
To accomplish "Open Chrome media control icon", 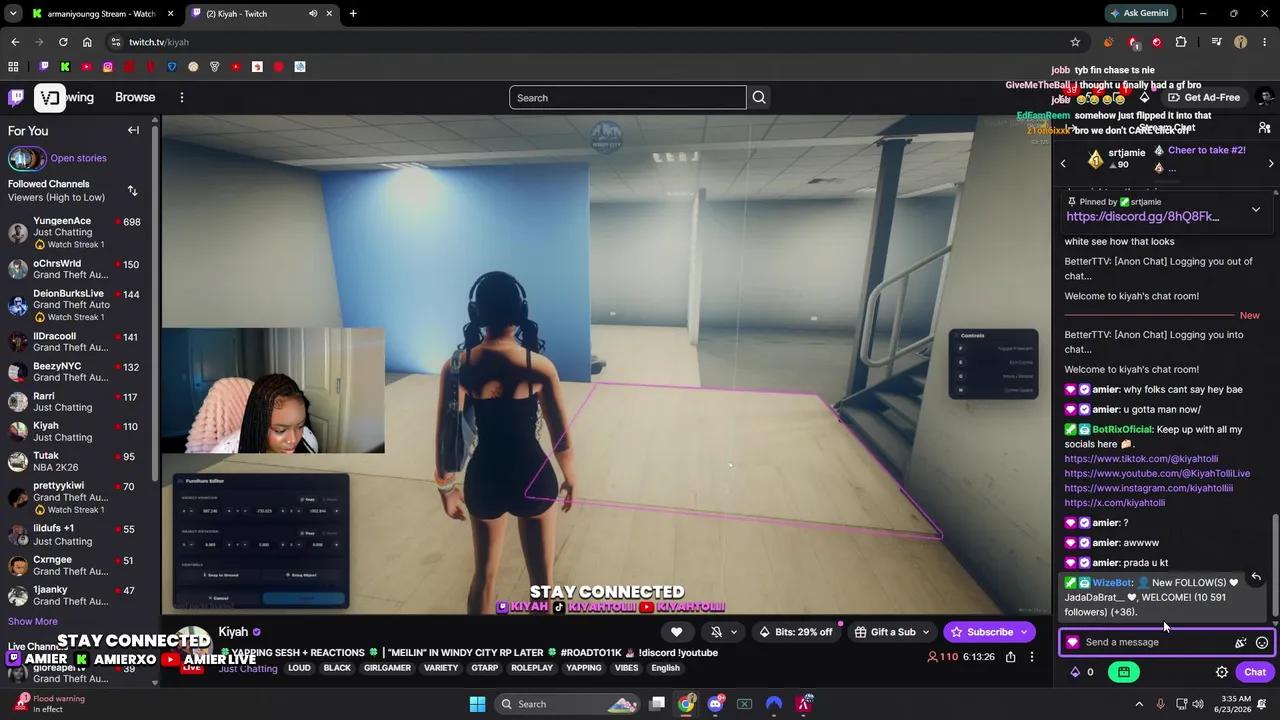I will (1216, 42).
